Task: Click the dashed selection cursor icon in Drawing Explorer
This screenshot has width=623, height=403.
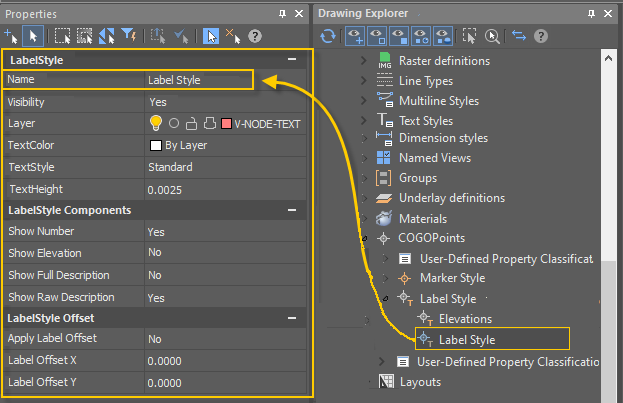Action: pyautogui.click(x=469, y=36)
